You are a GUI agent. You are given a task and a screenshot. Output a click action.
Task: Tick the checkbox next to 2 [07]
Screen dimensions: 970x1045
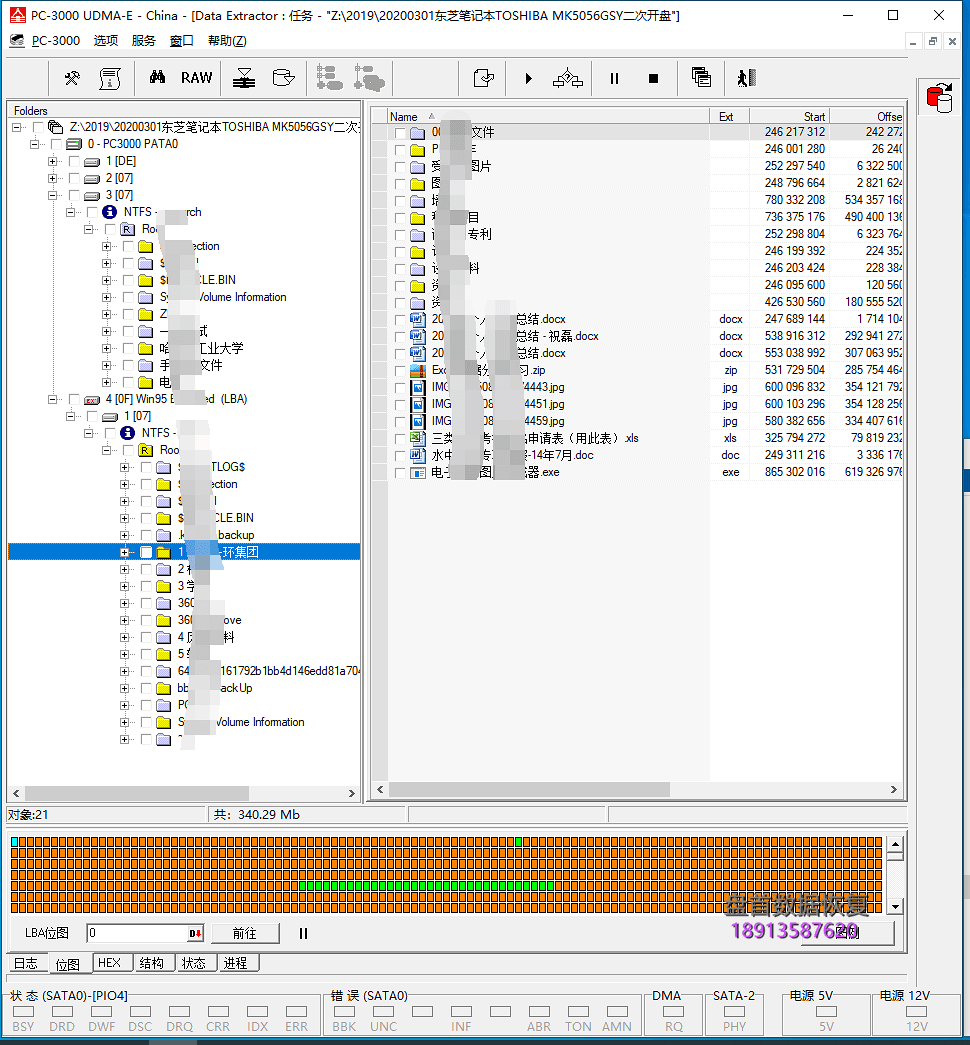click(x=74, y=178)
